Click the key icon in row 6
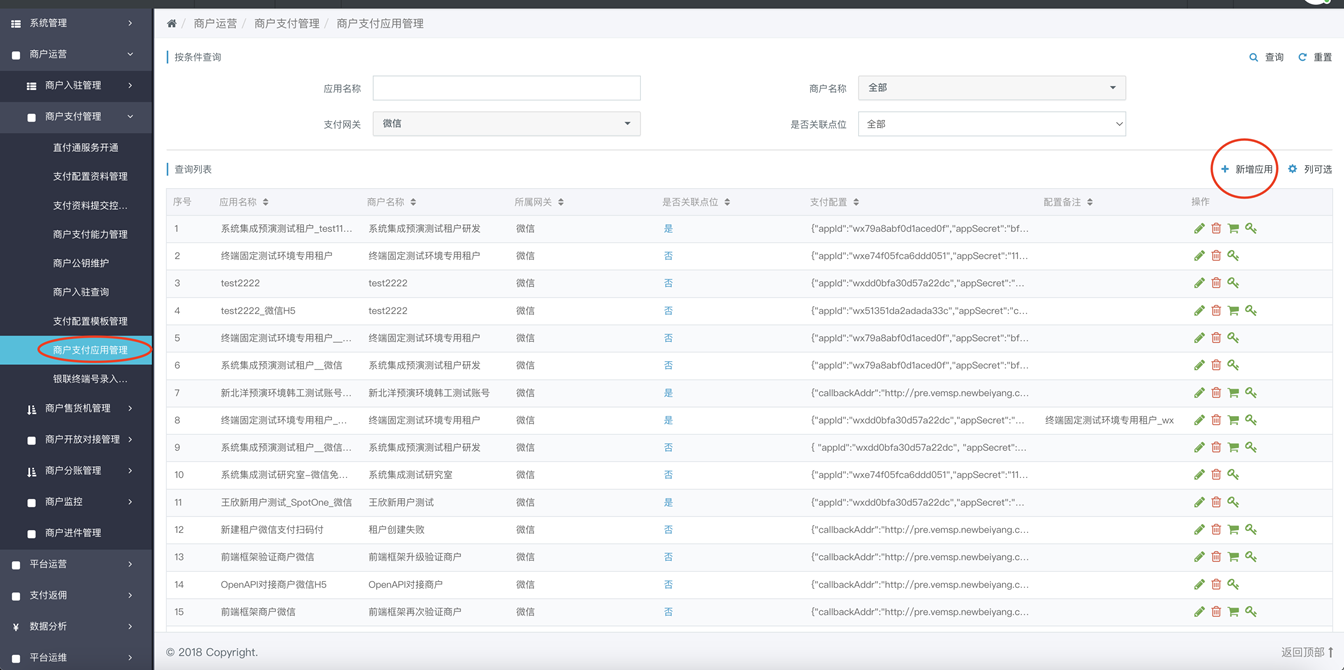Viewport: 1344px width, 670px height. pyautogui.click(x=1233, y=365)
